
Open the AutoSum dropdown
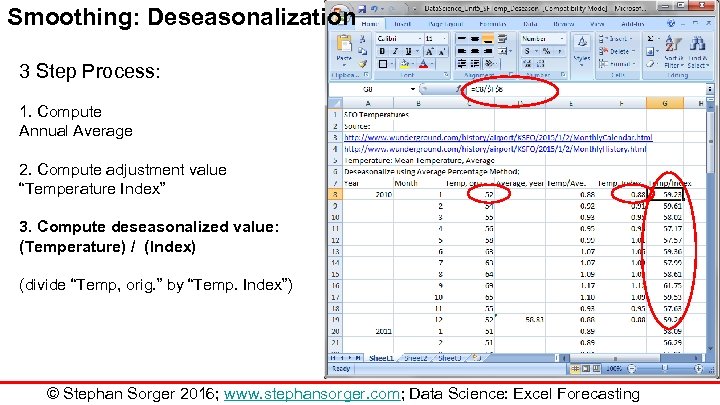658,39
